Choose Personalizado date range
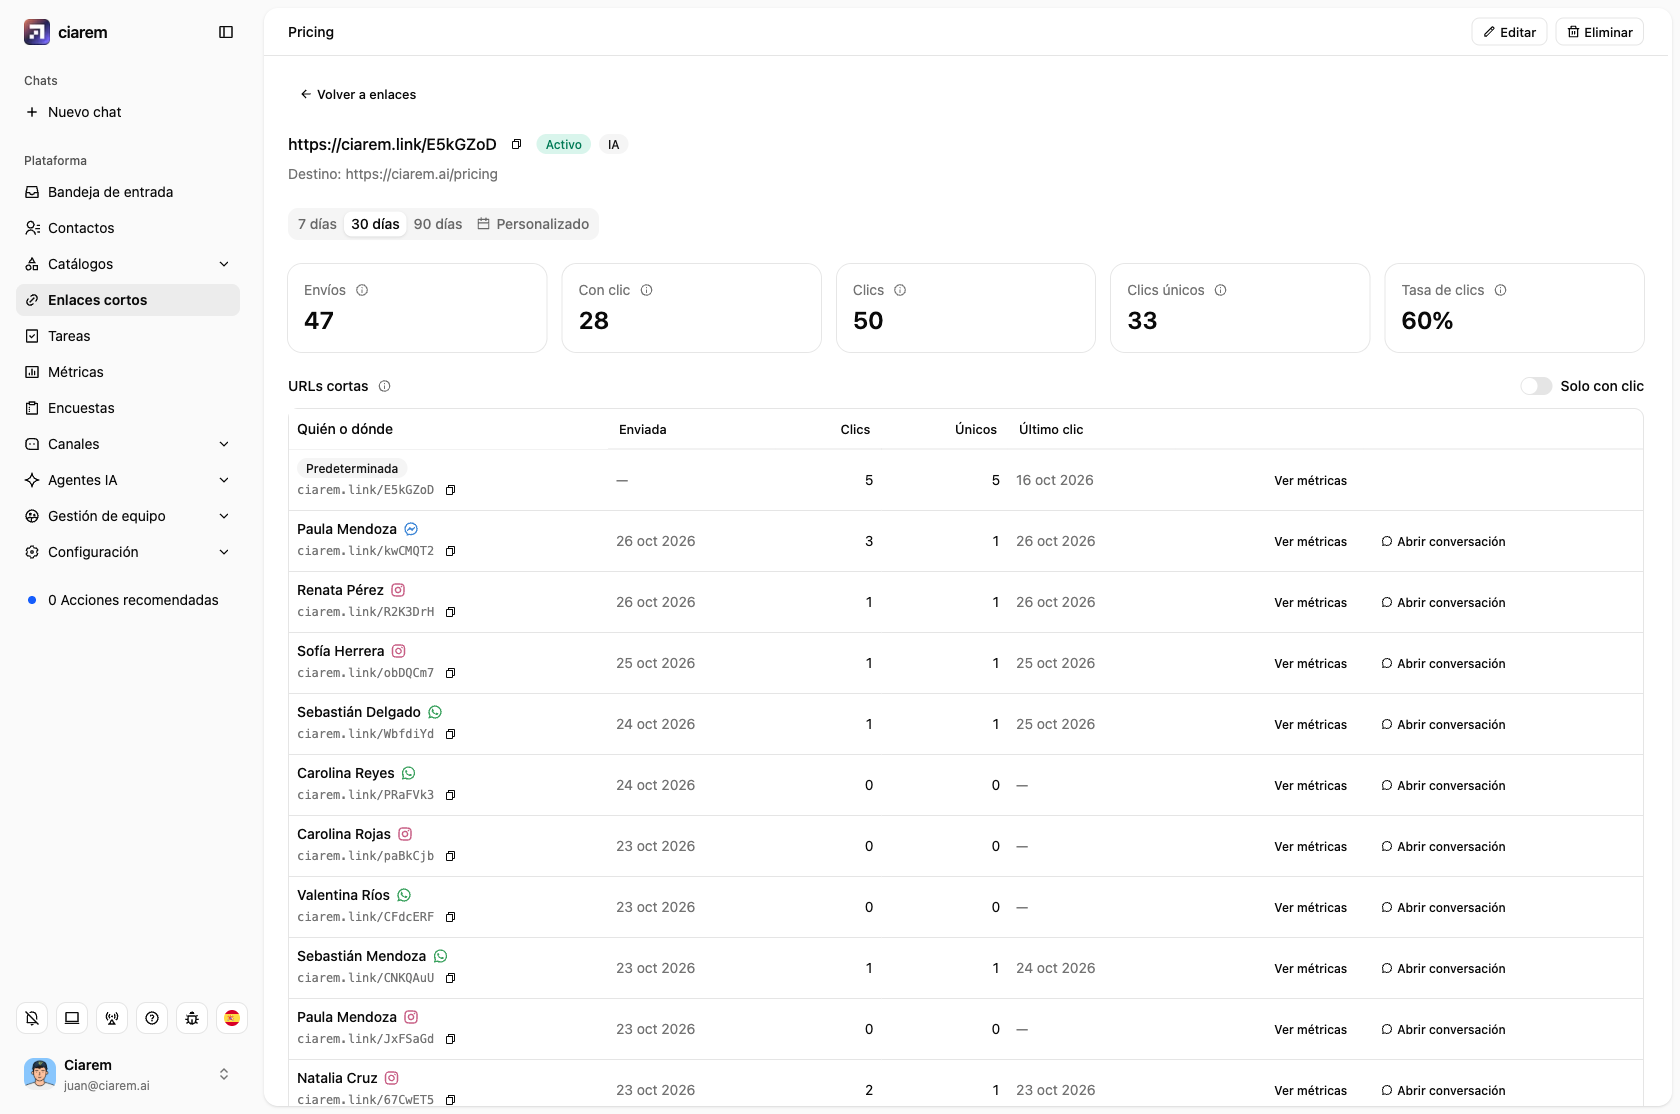This screenshot has height=1114, width=1680. tap(533, 224)
